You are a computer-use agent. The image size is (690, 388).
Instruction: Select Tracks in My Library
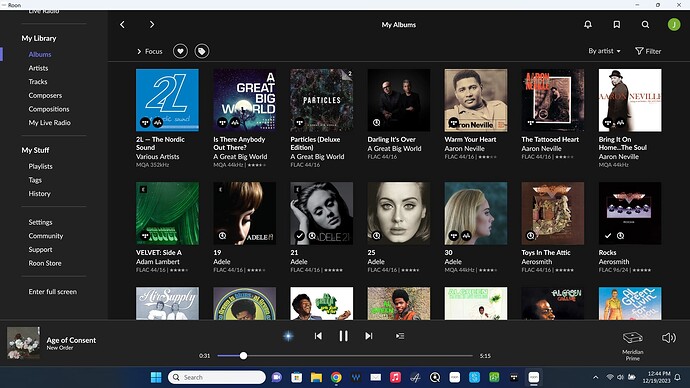pyautogui.click(x=38, y=82)
